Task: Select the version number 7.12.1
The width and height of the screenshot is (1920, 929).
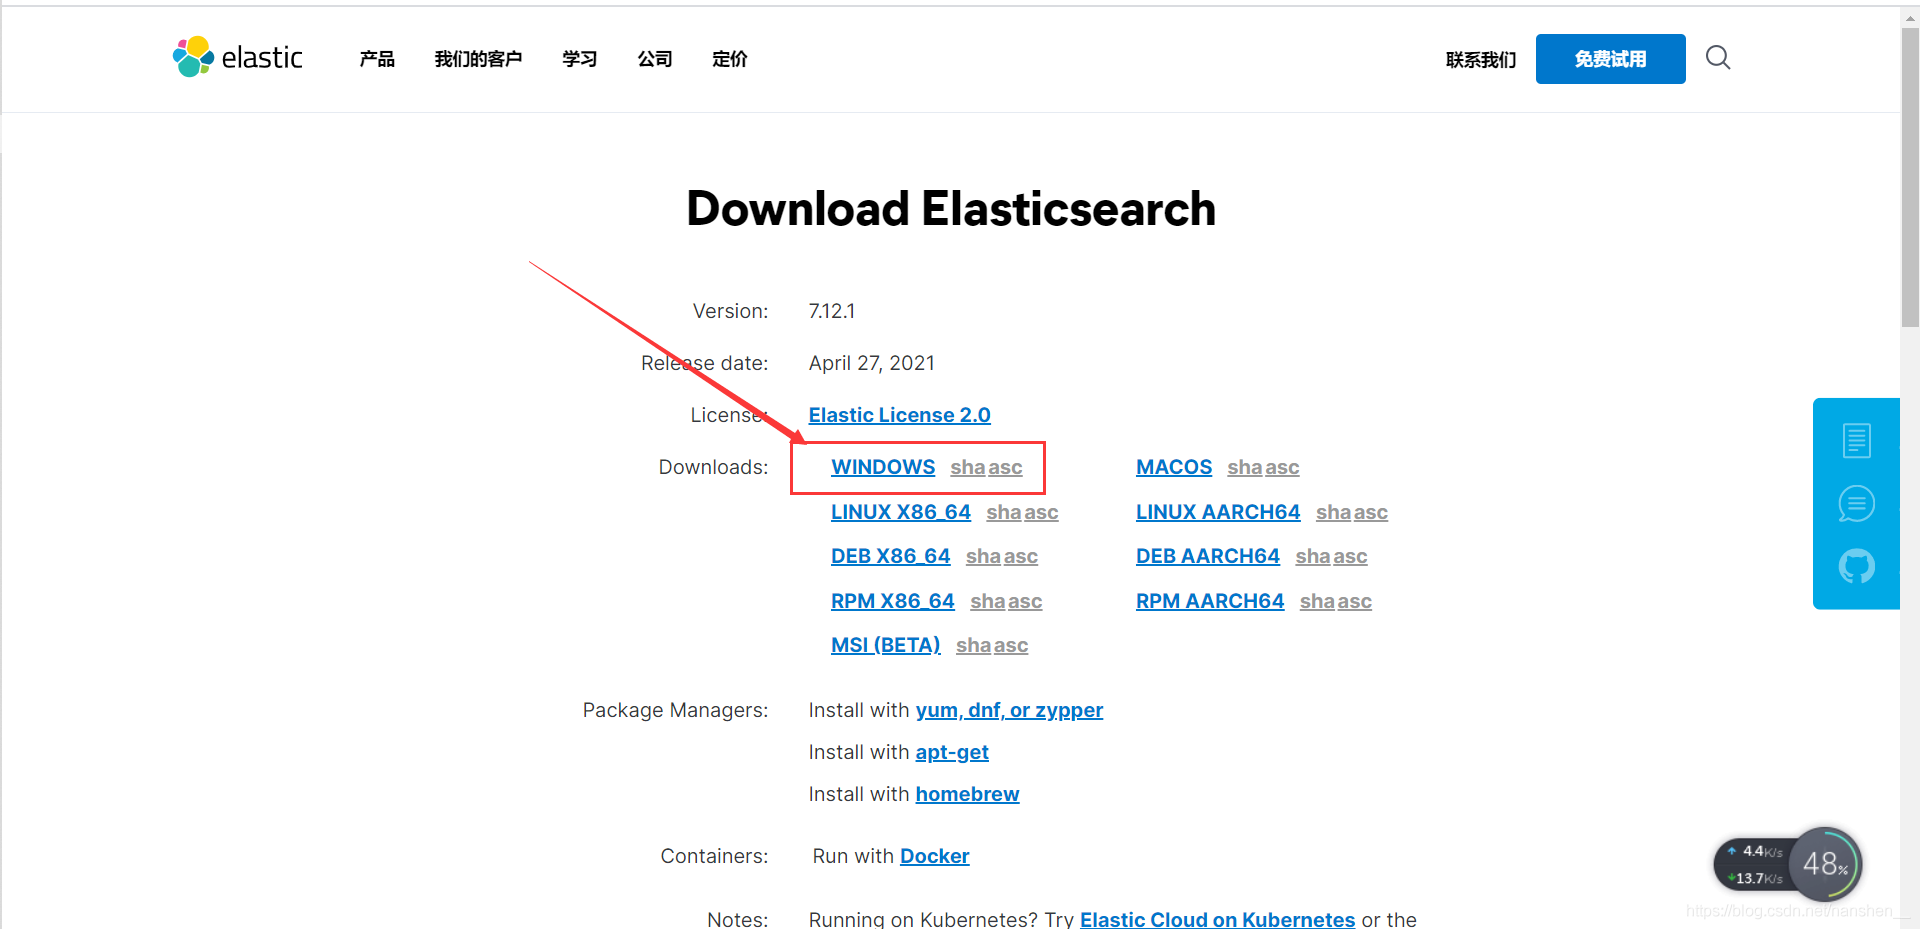Action: (x=832, y=311)
